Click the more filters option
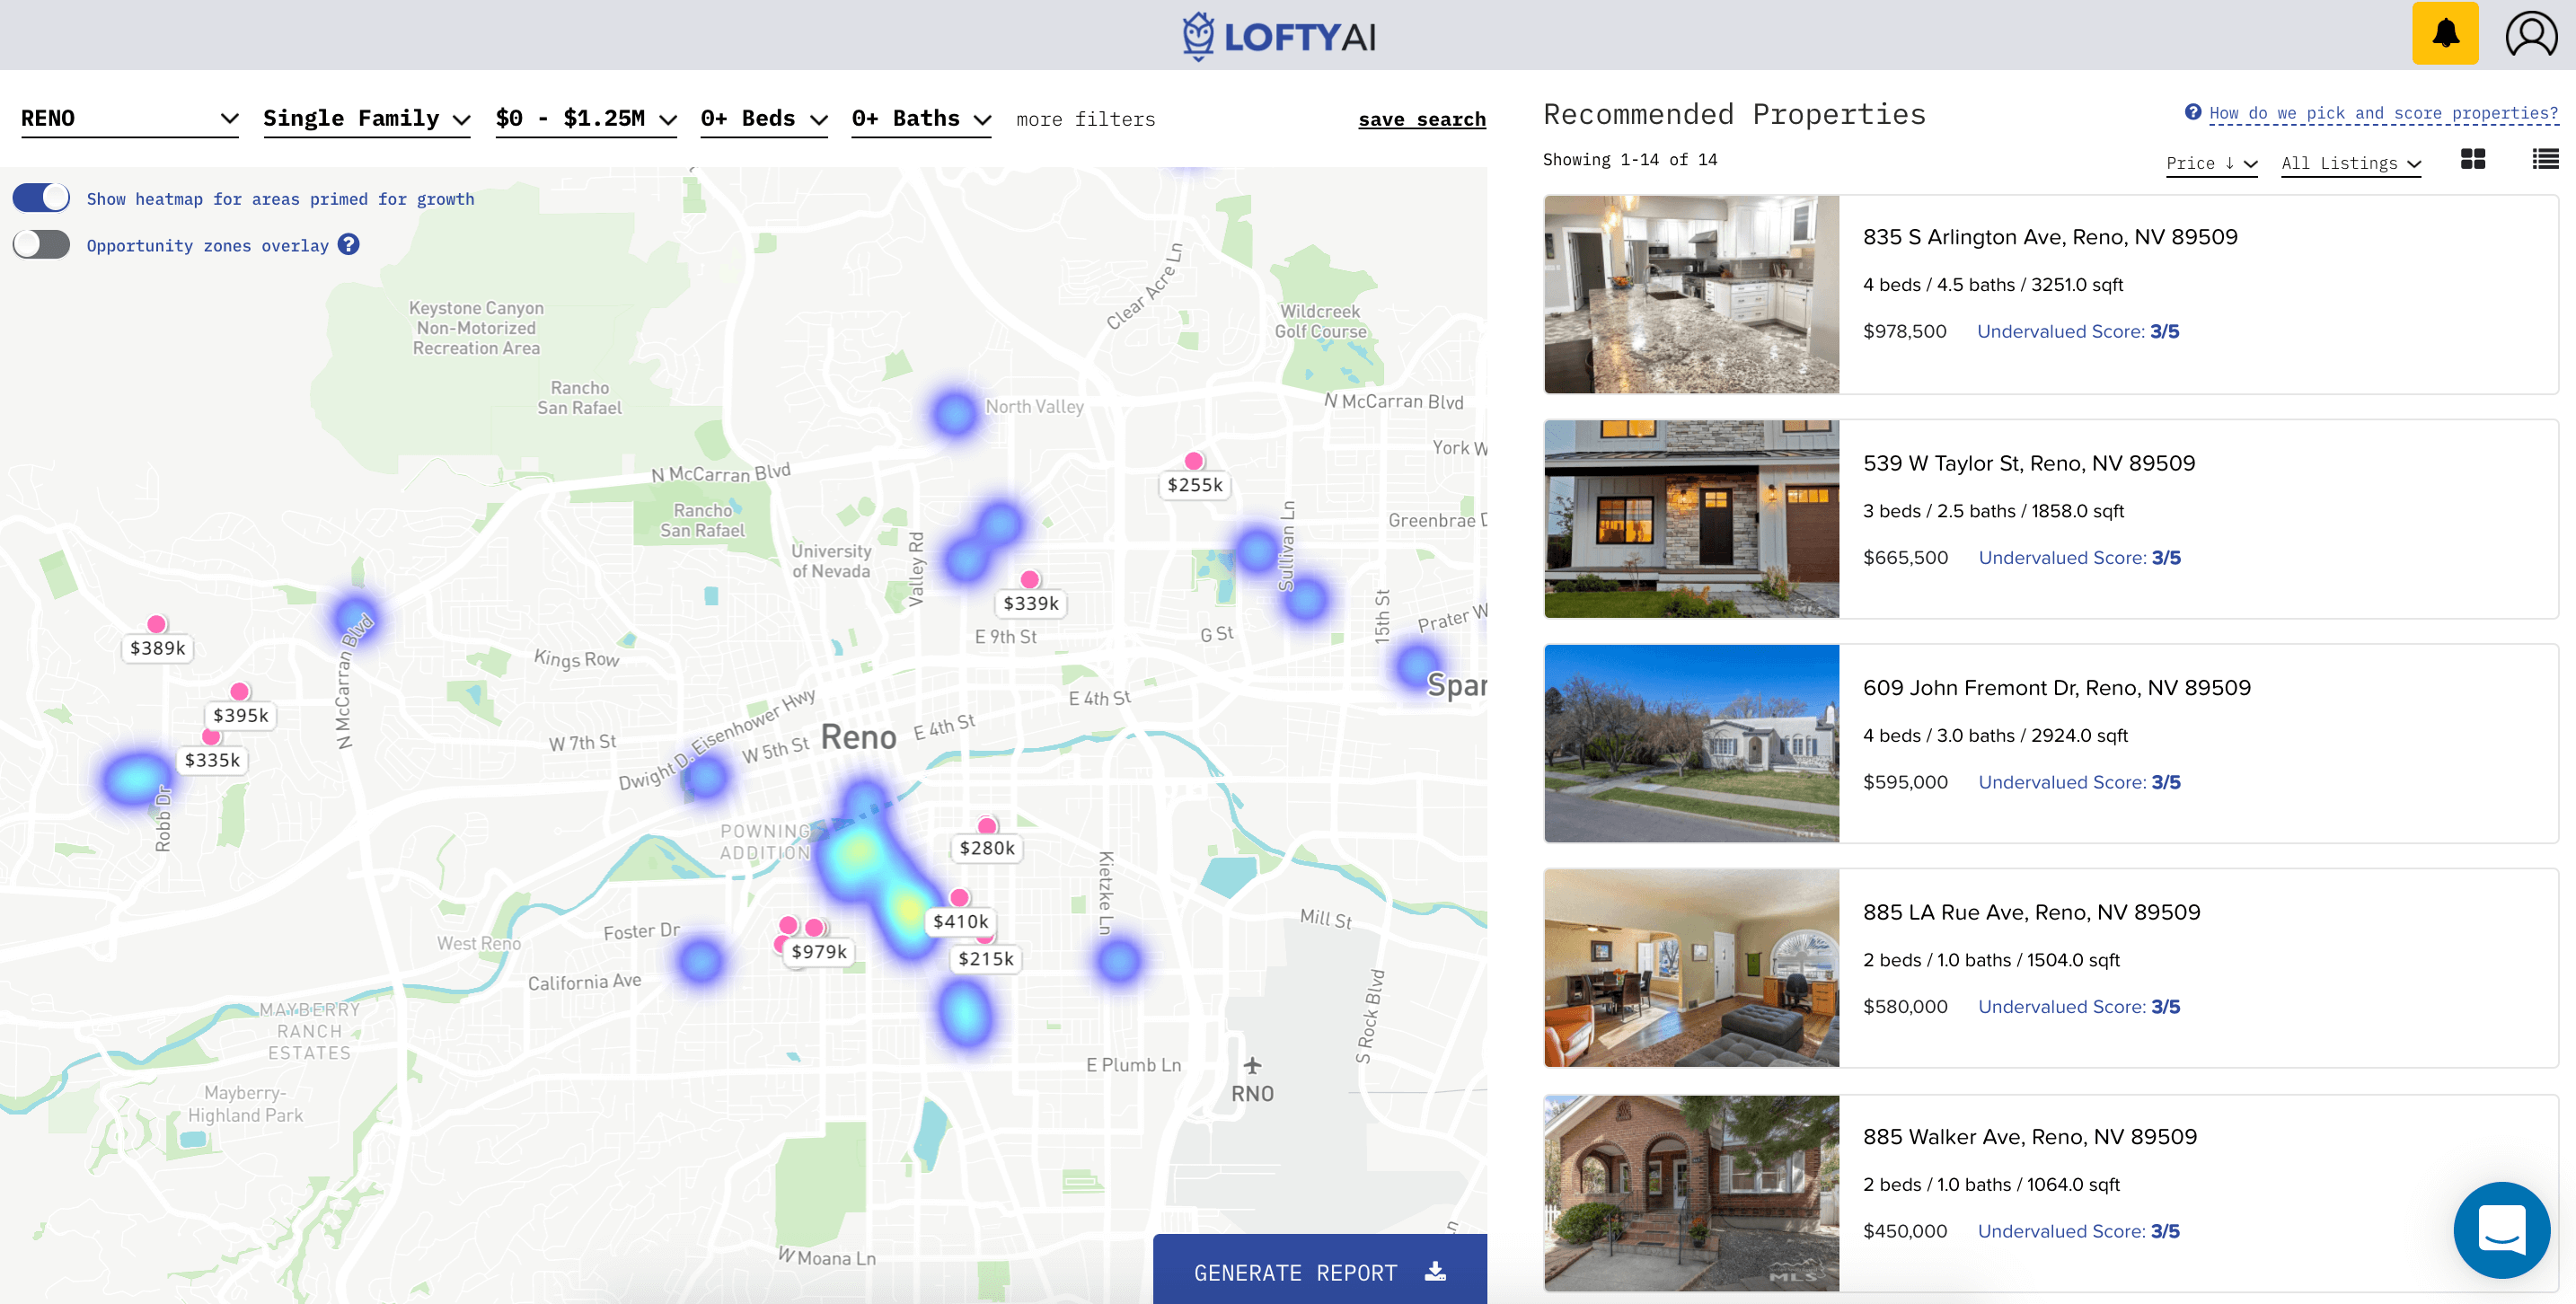 [x=1085, y=120]
